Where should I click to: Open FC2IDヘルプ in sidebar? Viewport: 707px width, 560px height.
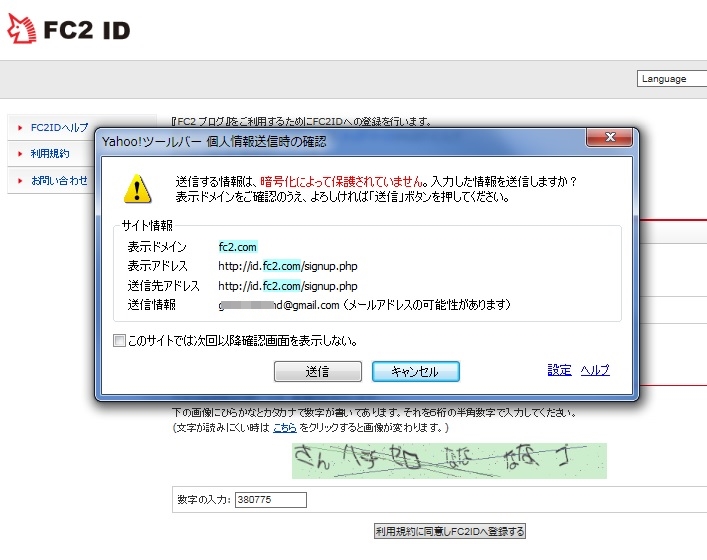point(59,128)
